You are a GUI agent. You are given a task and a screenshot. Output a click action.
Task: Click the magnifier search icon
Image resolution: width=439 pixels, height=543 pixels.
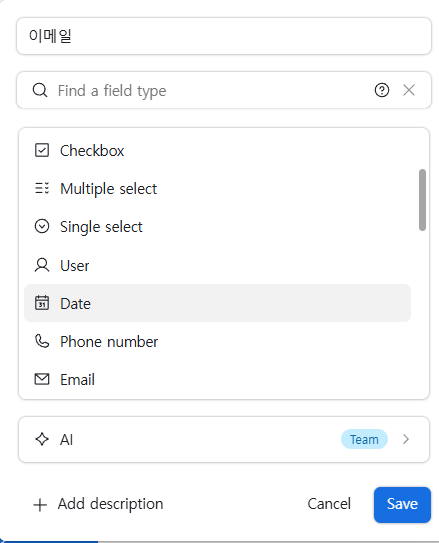pos(40,90)
